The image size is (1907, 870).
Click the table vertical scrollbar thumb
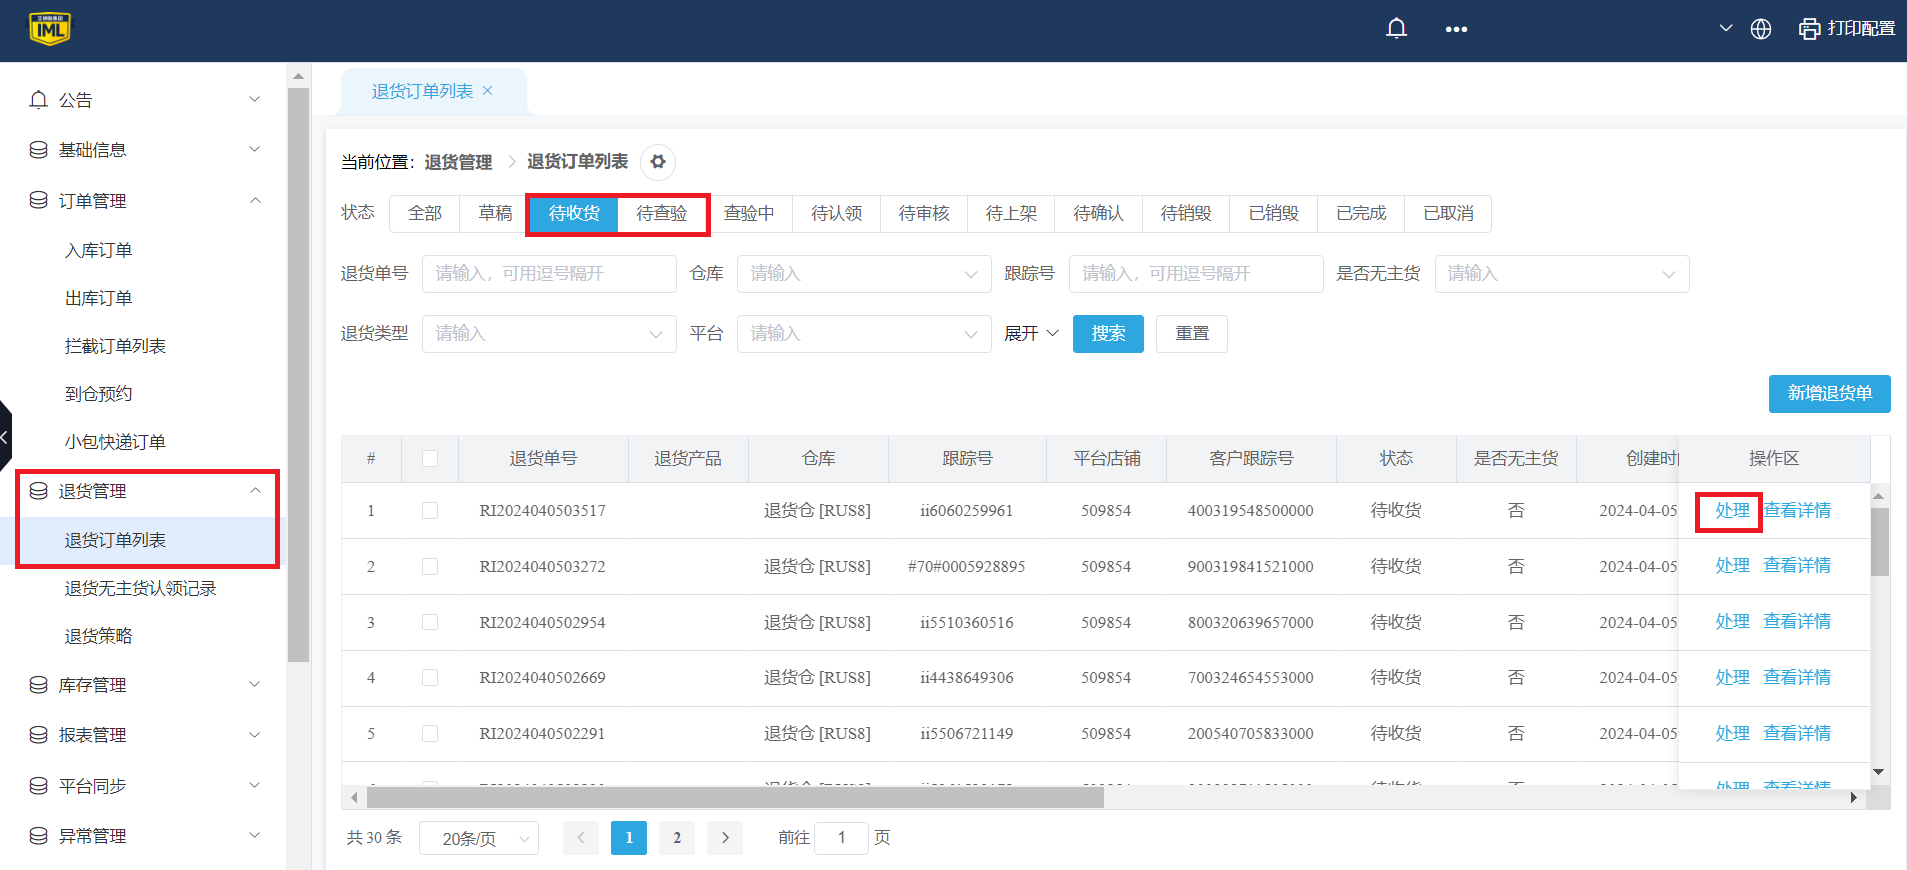point(1880,542)
